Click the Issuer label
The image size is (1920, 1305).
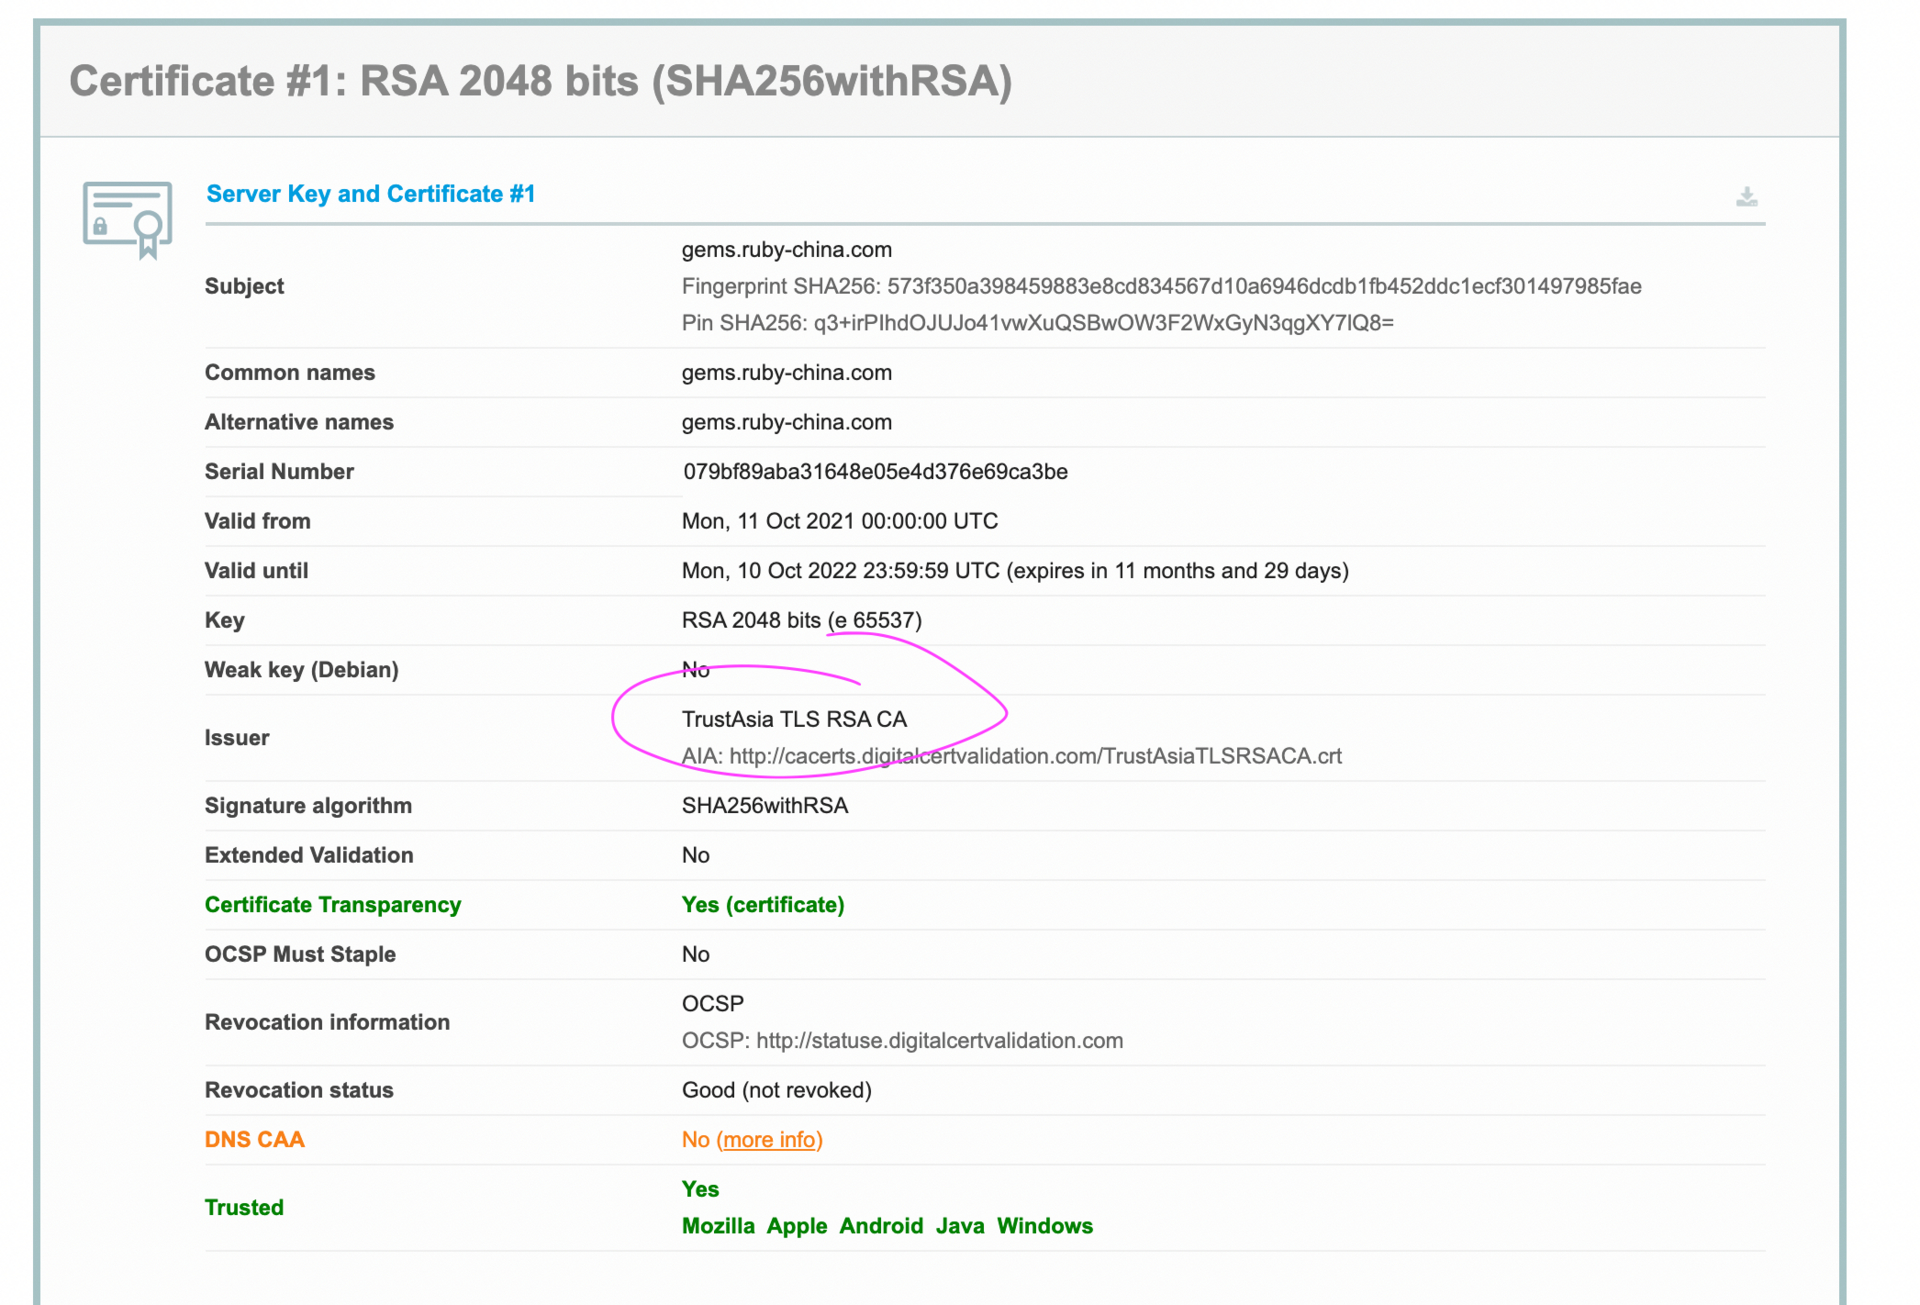point(237,738)
